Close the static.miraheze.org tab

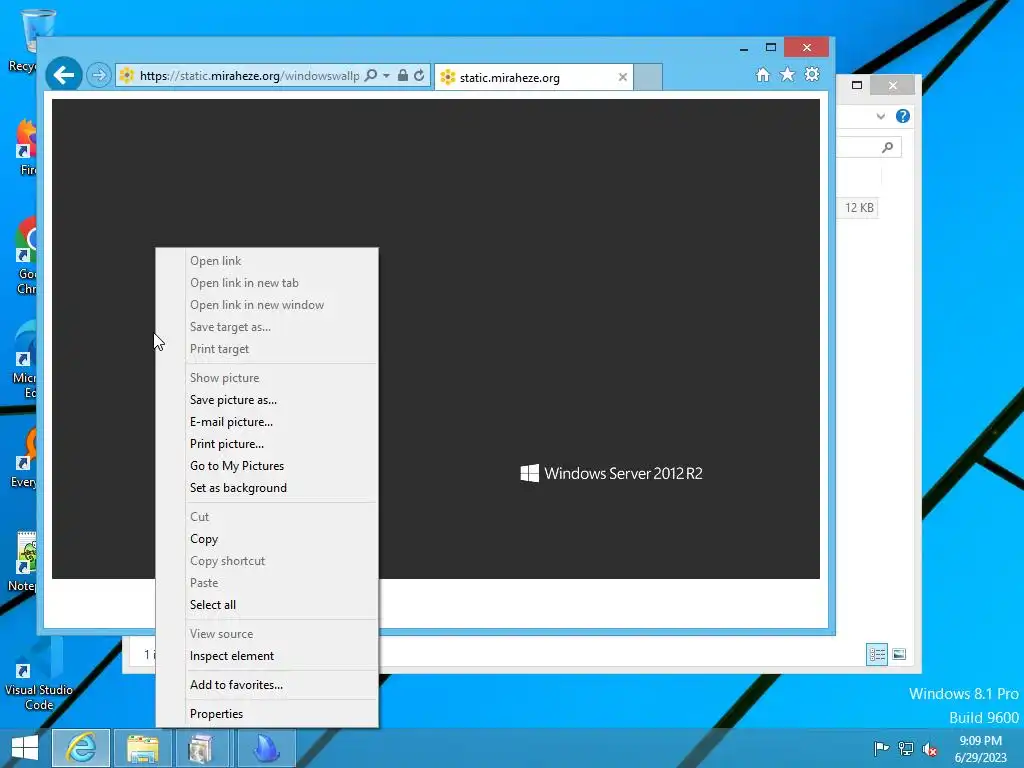click(622, 77)
